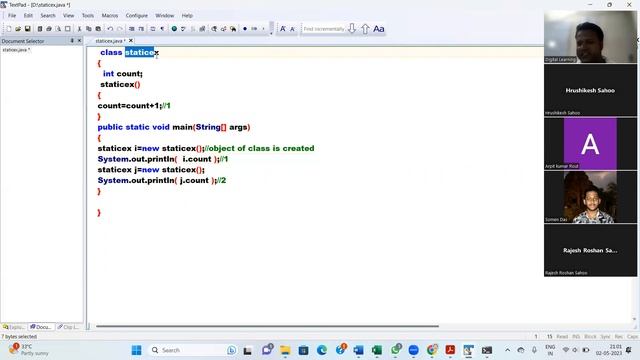
Task: Click the Find incrementally search field
Action: (x=324, y=29)
